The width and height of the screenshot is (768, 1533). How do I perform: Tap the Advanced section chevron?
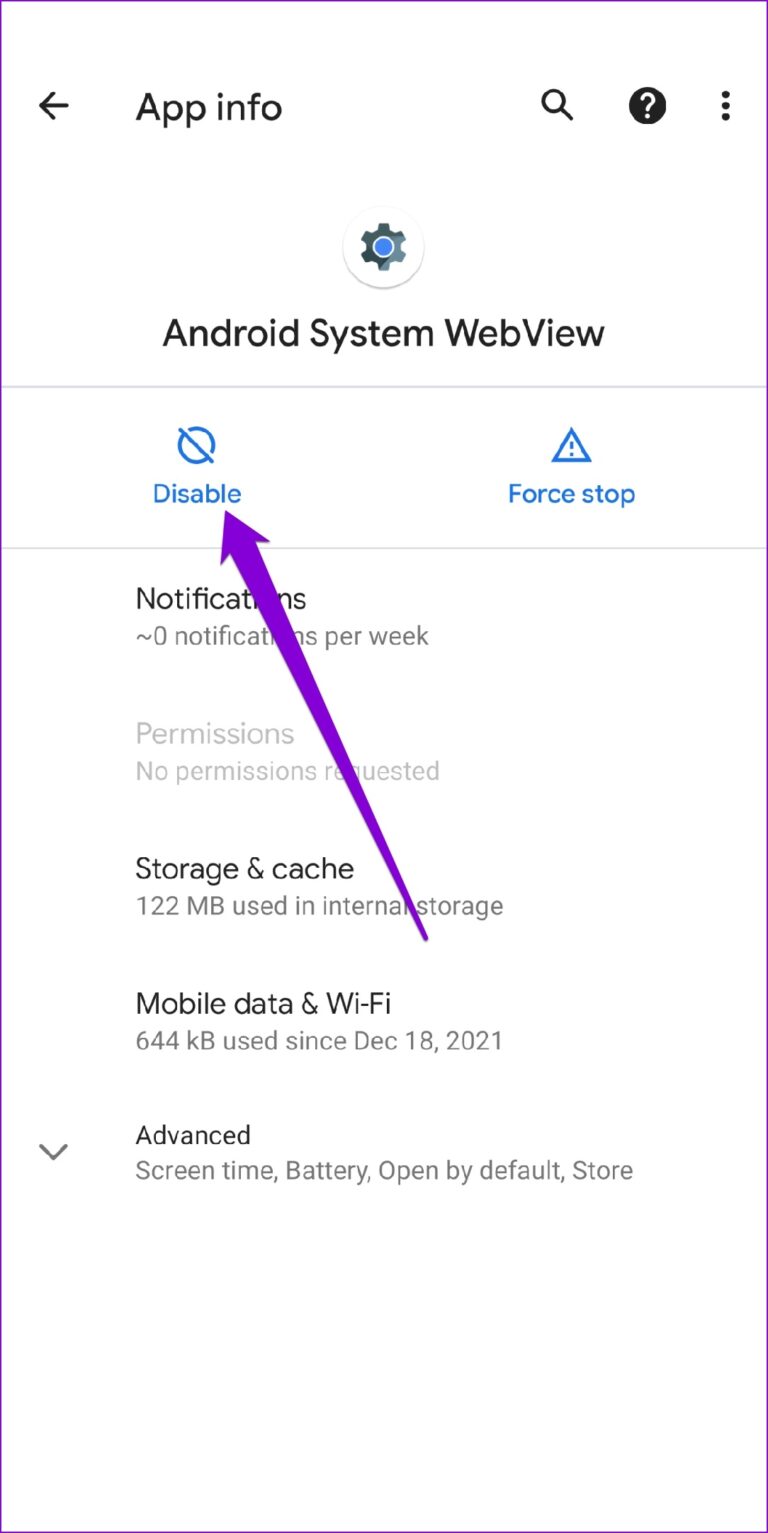[x=53, y=1151]
